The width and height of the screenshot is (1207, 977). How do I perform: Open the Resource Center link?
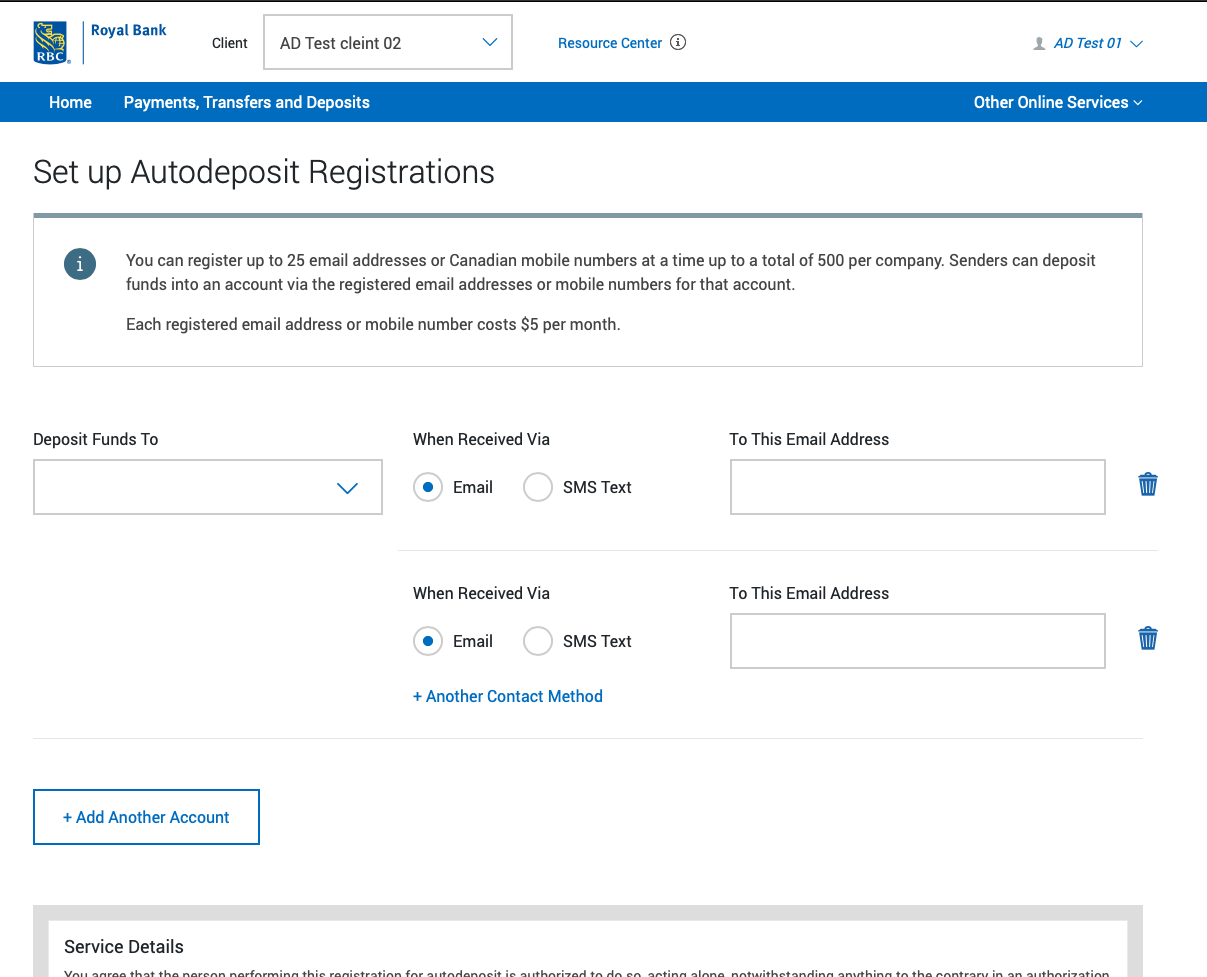pyautogui.click(x=609, y=43)
